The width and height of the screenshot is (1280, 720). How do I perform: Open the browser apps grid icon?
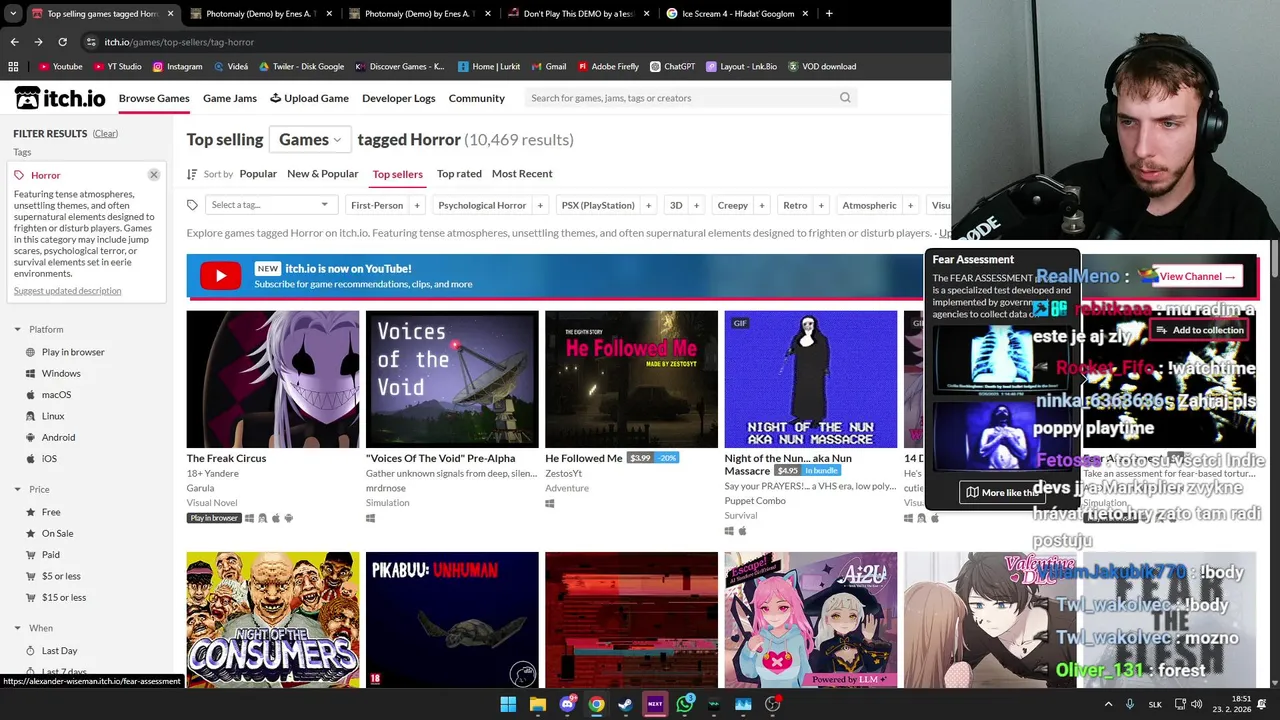[13, 66]
